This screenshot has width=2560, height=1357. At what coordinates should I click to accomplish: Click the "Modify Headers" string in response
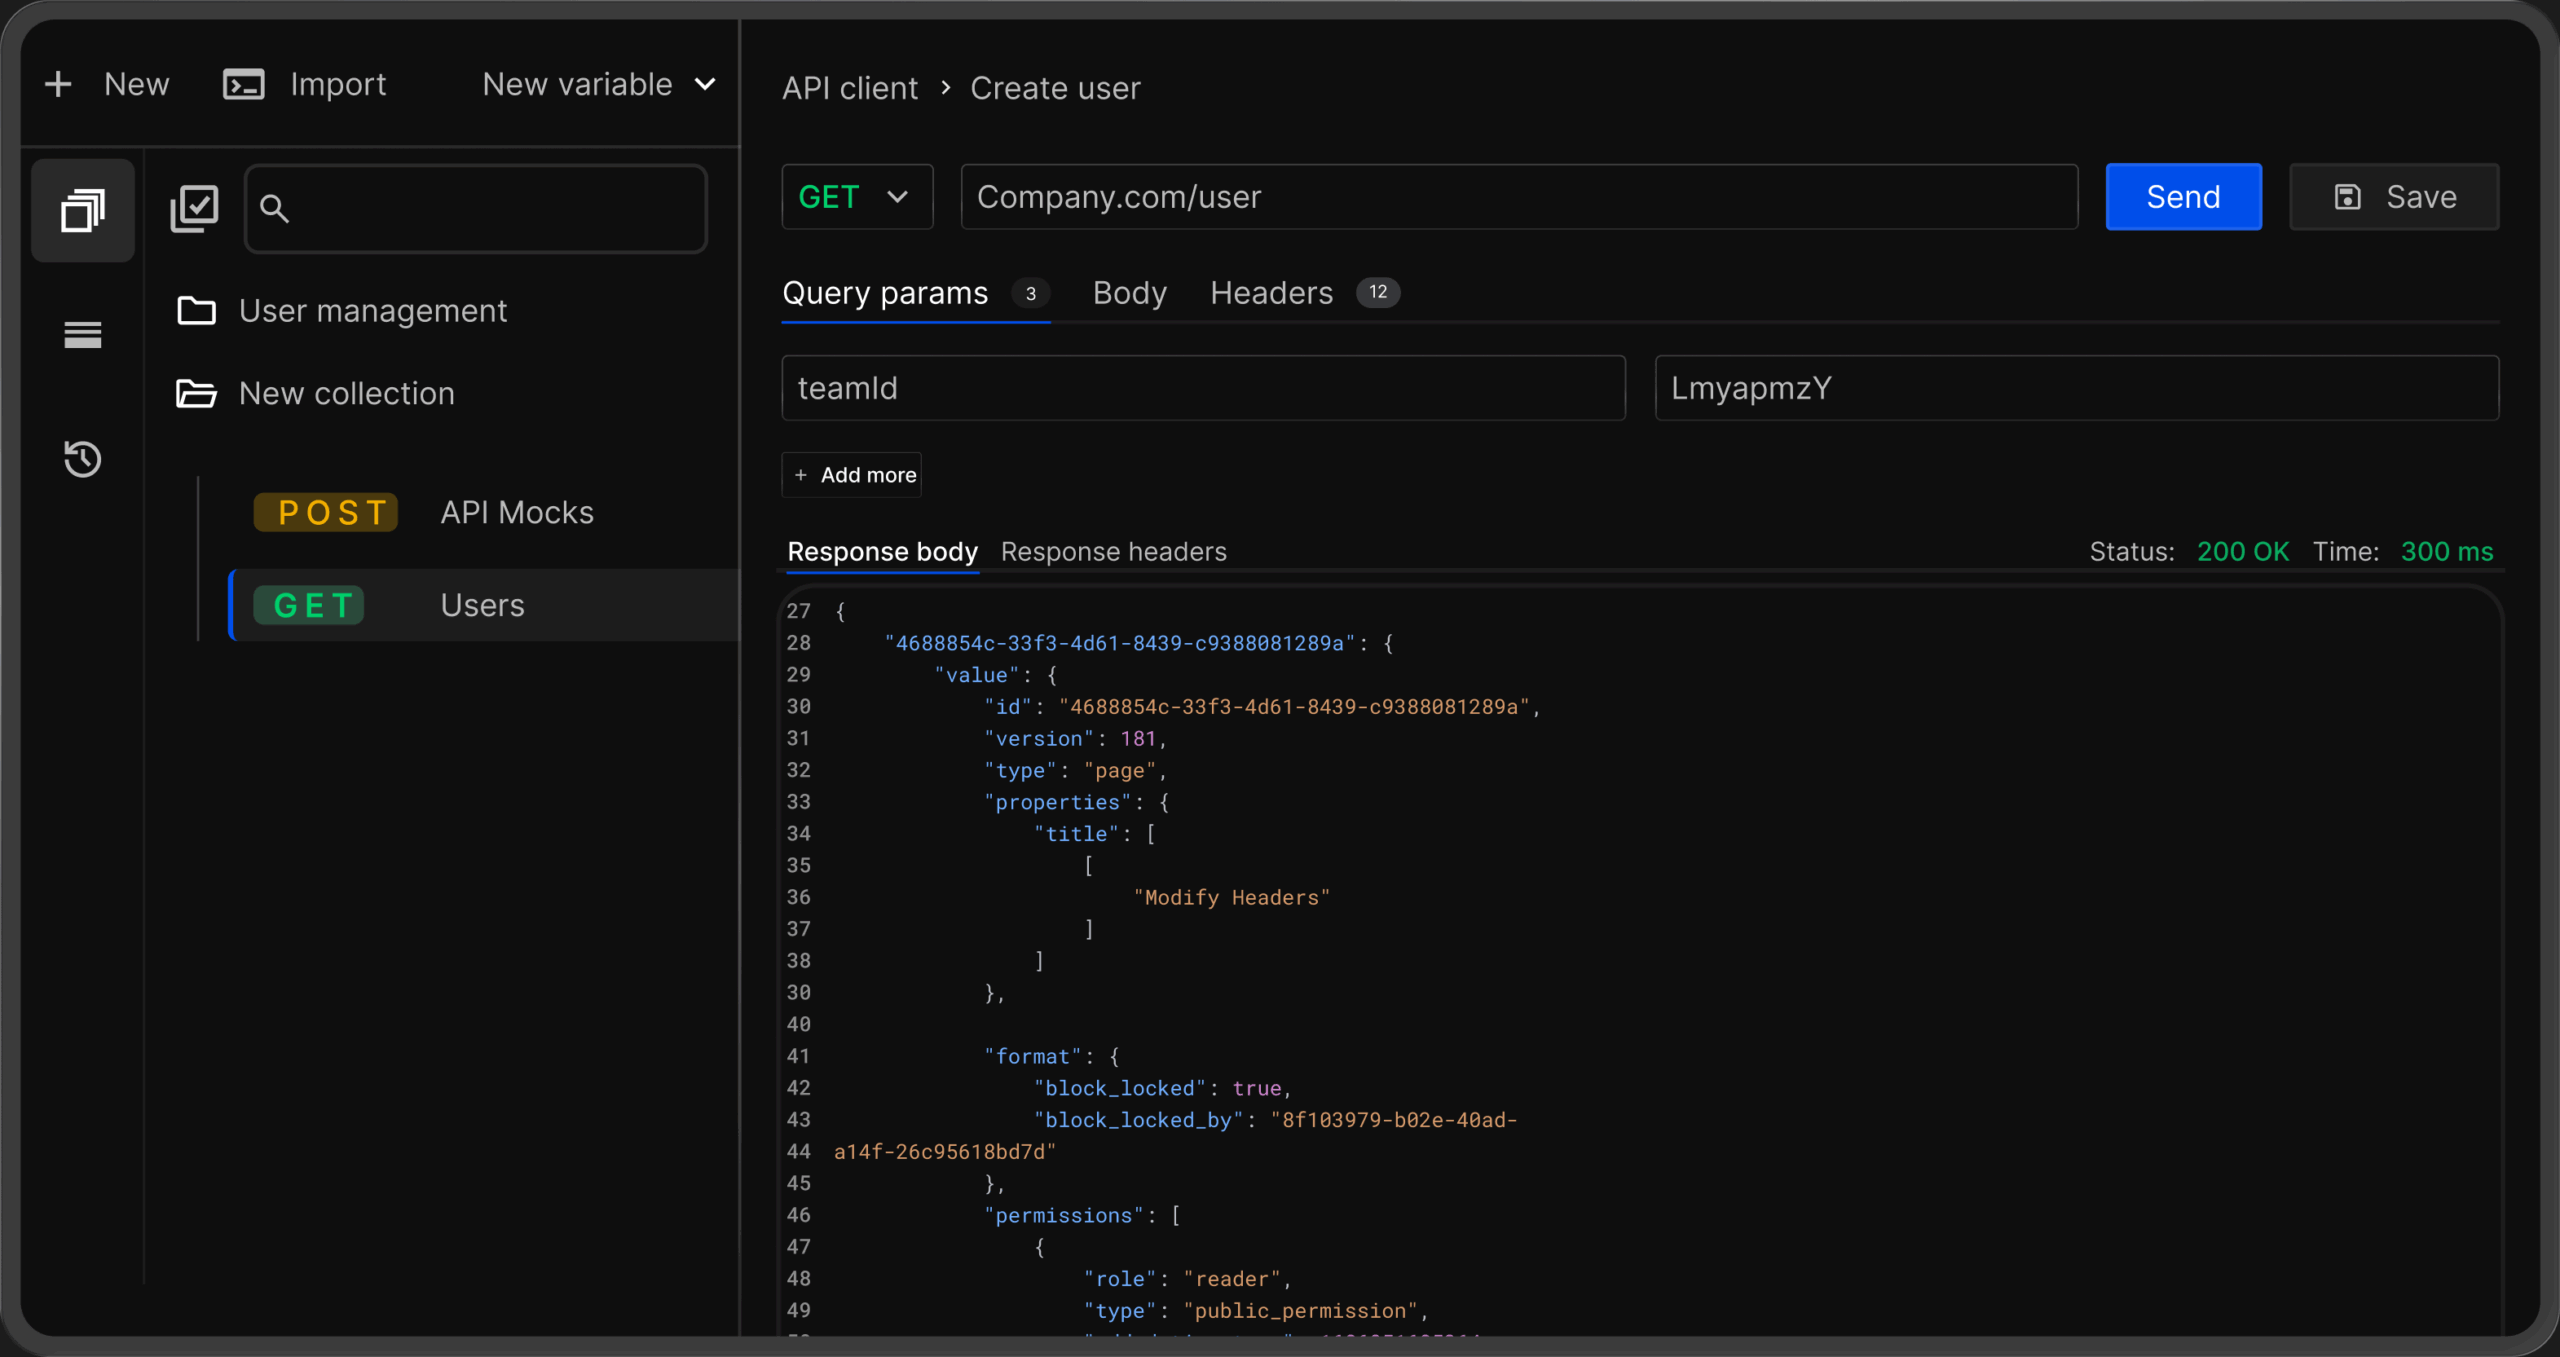pos(1232,898)
